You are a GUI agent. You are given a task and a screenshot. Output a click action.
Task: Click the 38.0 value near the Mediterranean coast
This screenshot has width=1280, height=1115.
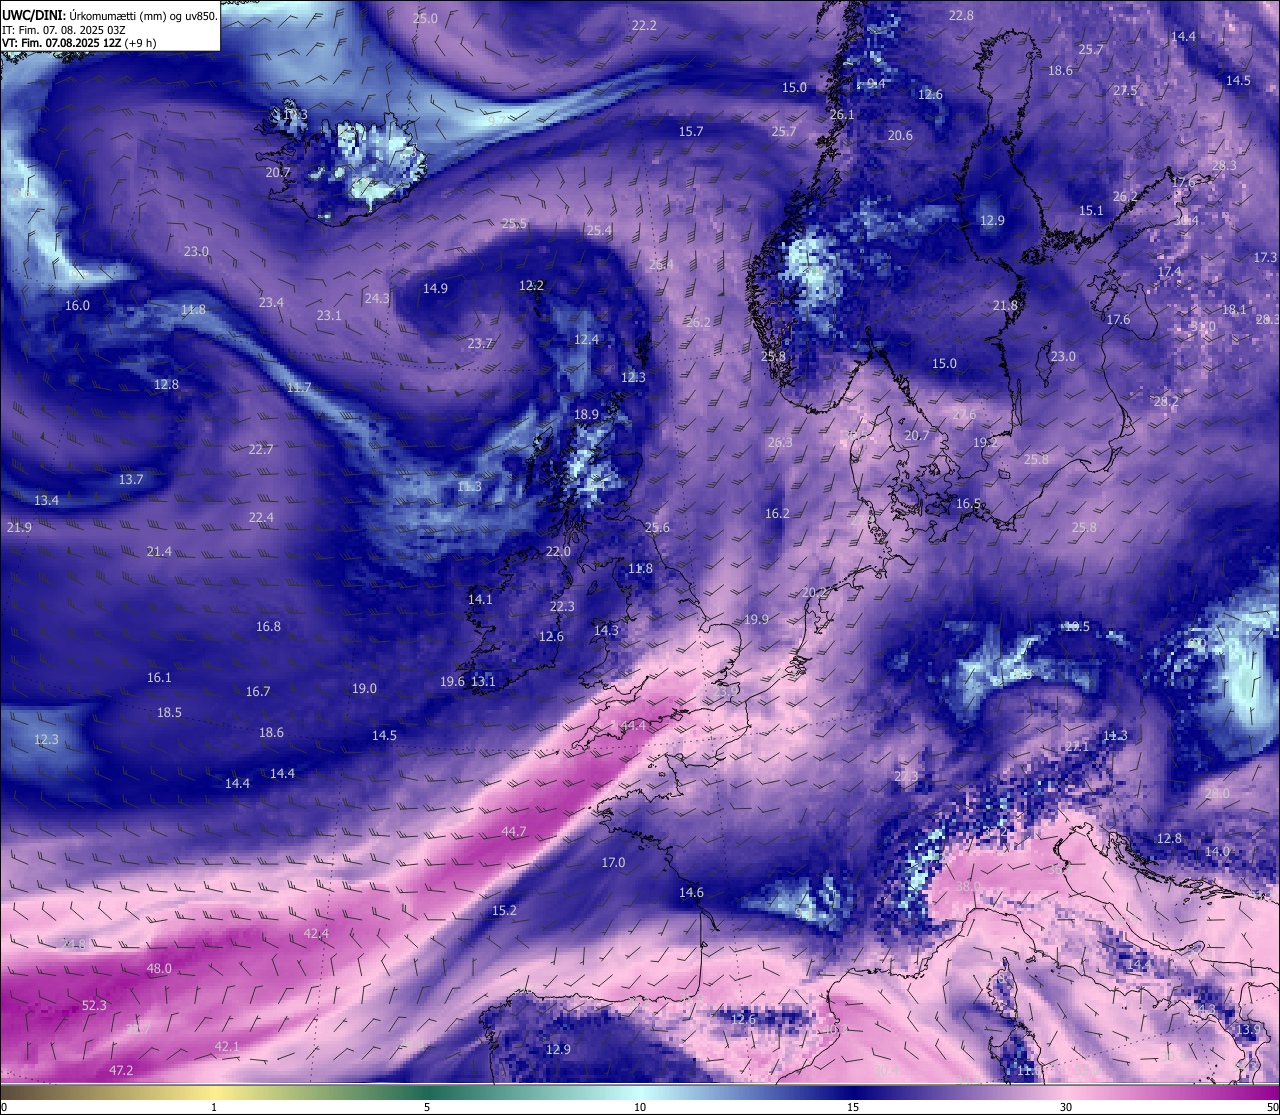pos(968,887)
